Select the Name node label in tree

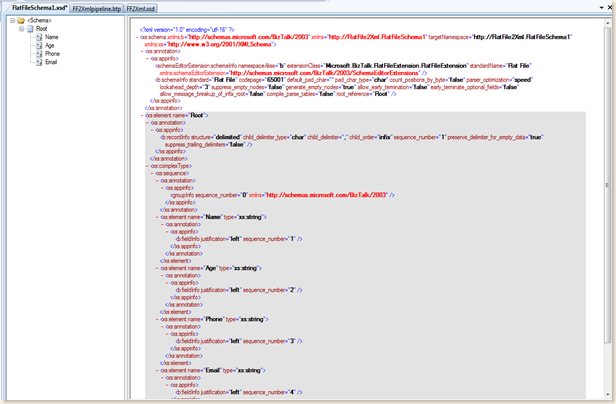point(51,37)
